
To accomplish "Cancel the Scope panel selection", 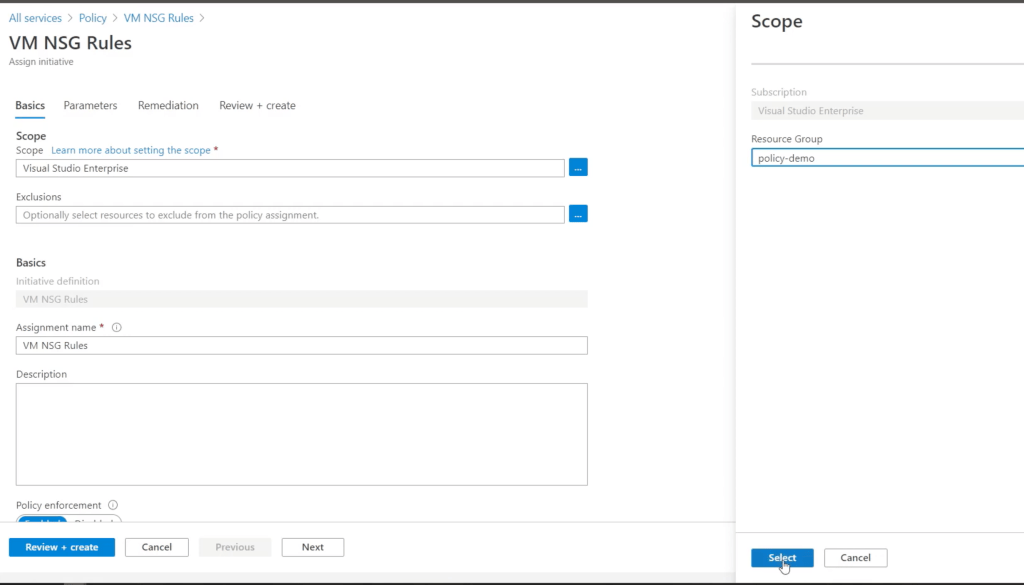I will [x=855, y=558].
